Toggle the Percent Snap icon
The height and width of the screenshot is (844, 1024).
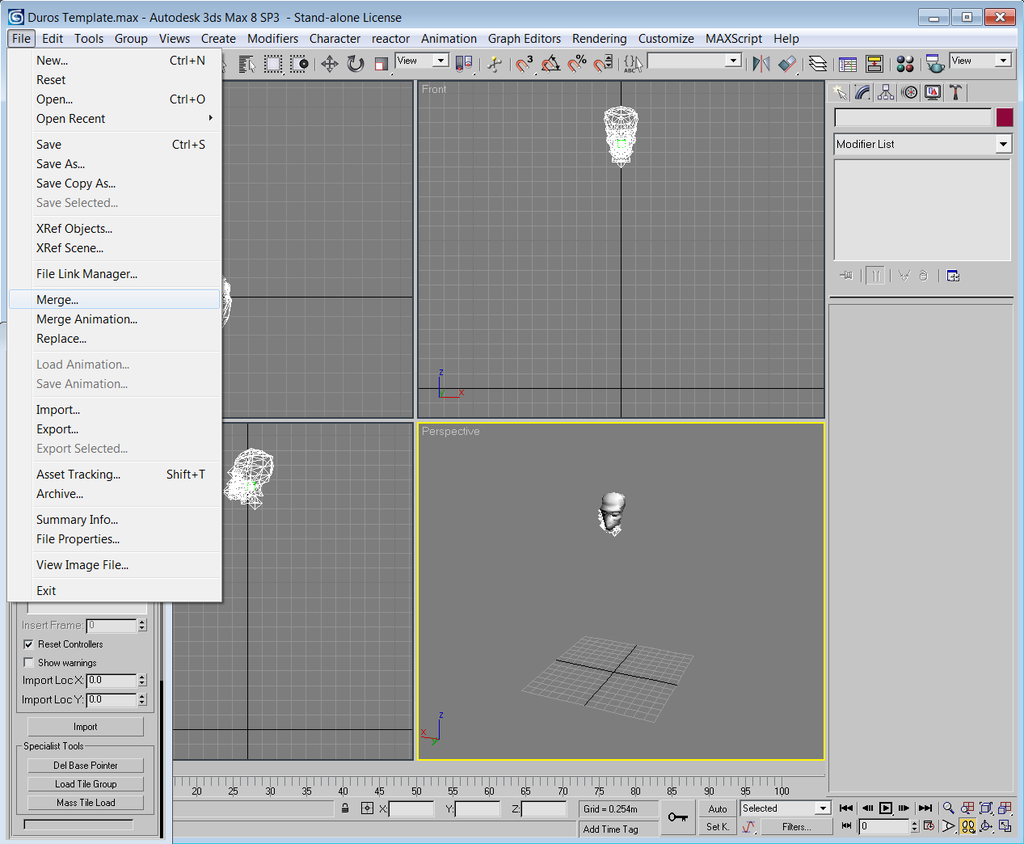[x=577, y=63]
